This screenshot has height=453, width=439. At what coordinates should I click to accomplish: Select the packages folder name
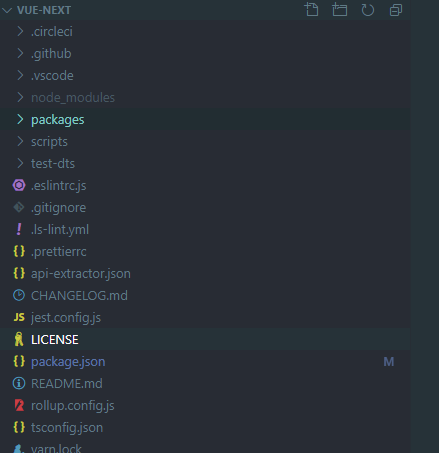tap(58, 120)
